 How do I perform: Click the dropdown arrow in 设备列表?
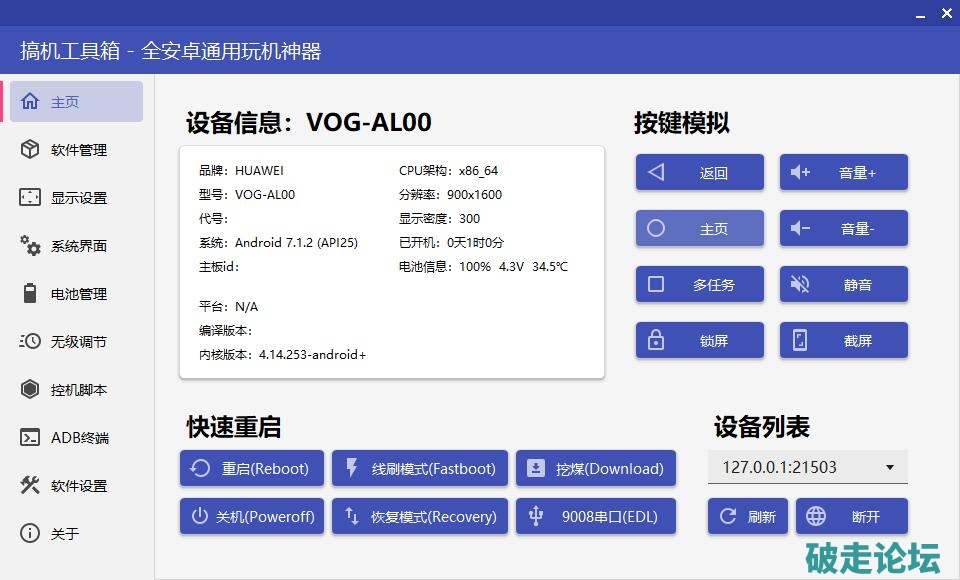[890, 468]
